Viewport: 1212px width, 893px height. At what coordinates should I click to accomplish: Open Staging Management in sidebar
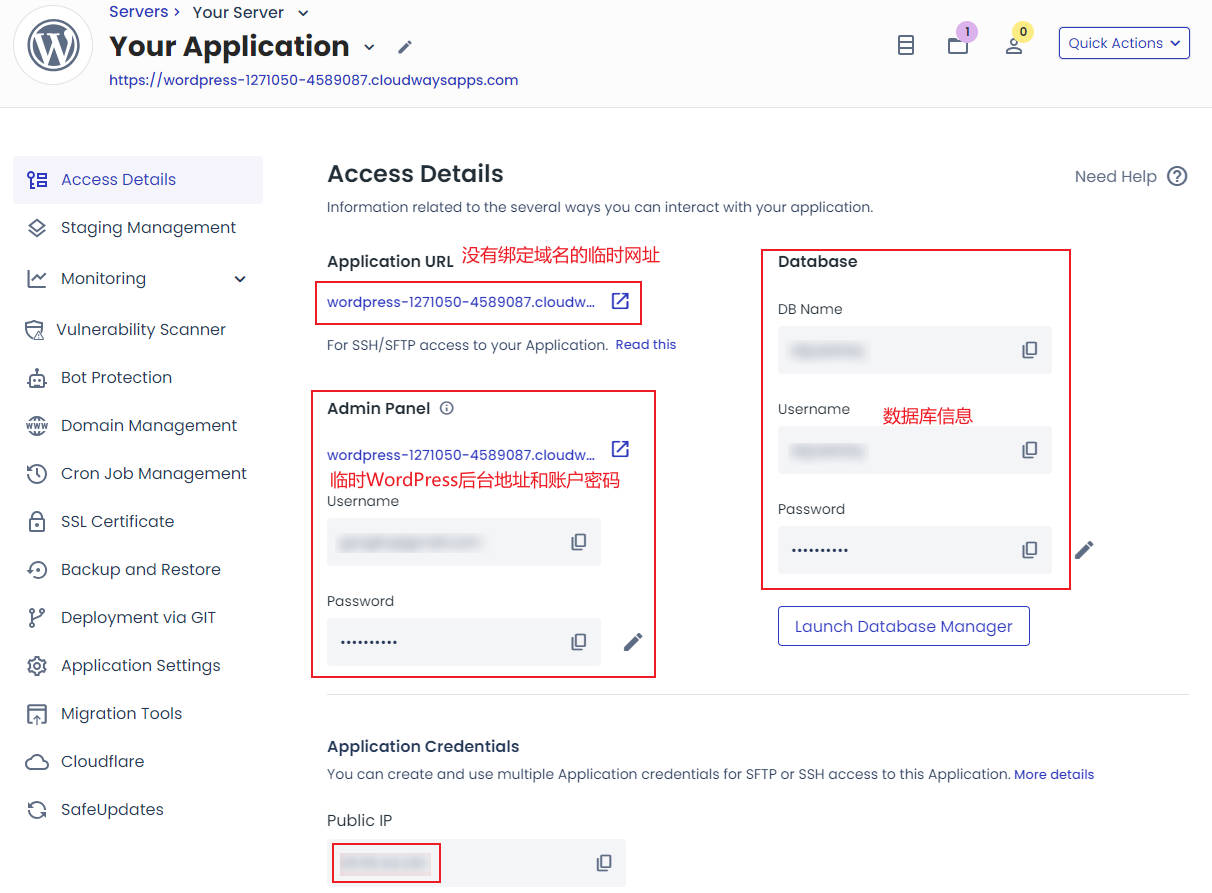point(148,228)
